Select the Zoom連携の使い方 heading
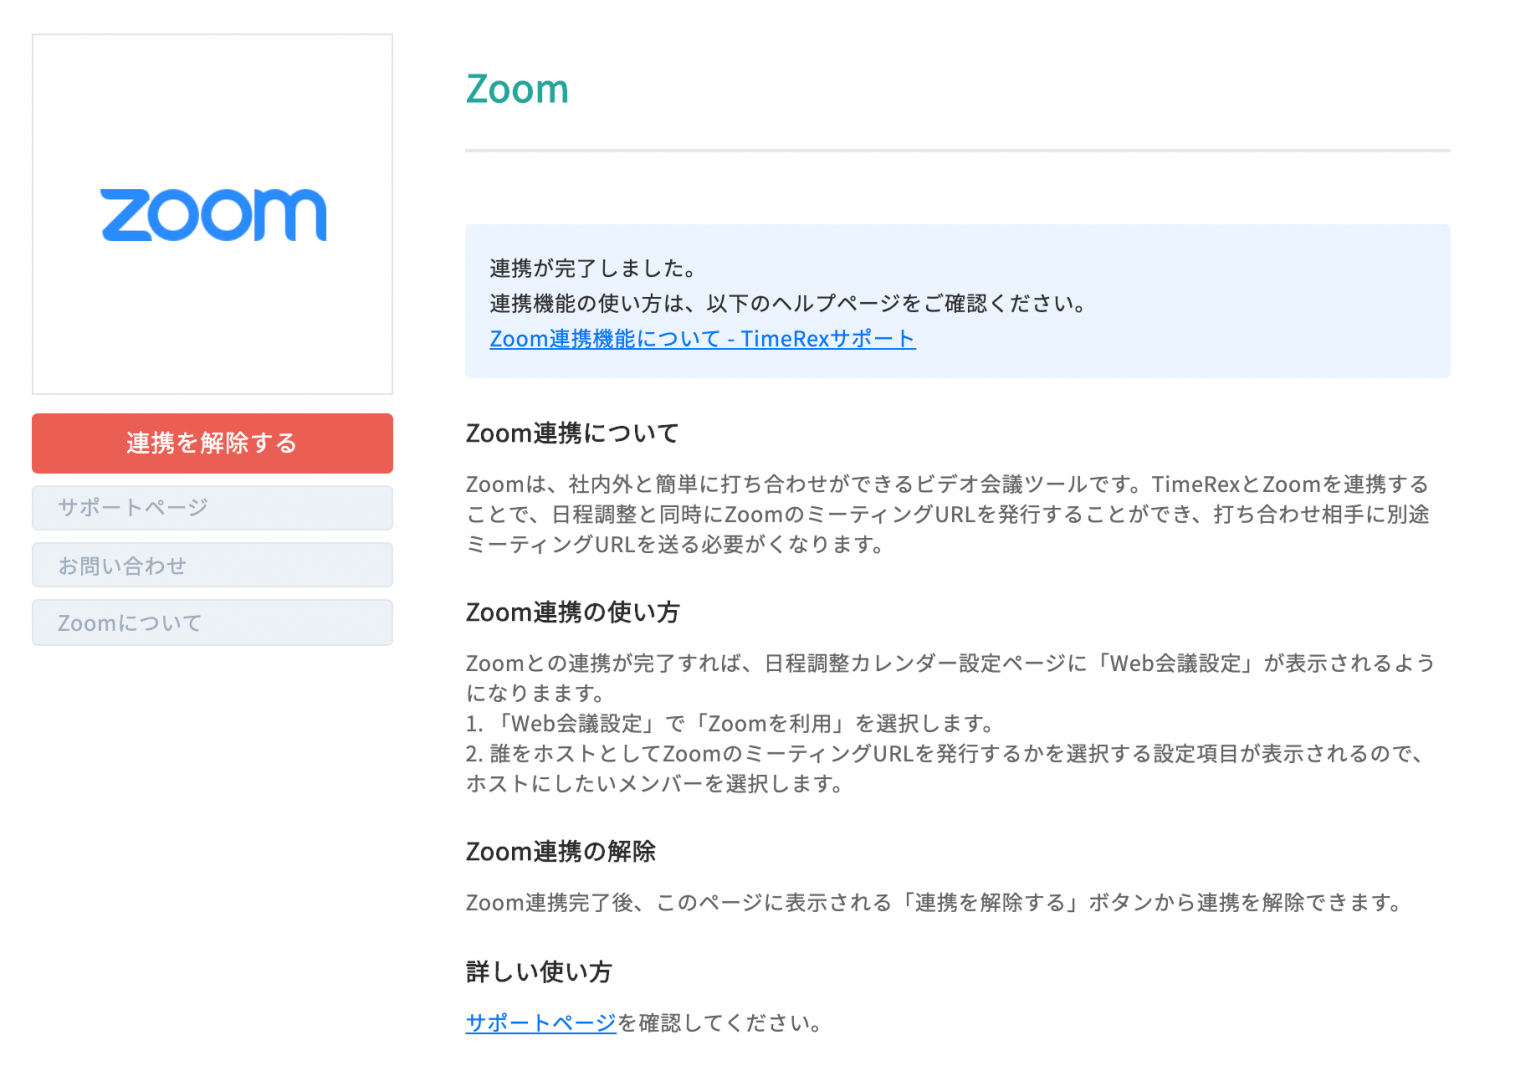This screenshot has height=1071, width=1536. (571, 612)
